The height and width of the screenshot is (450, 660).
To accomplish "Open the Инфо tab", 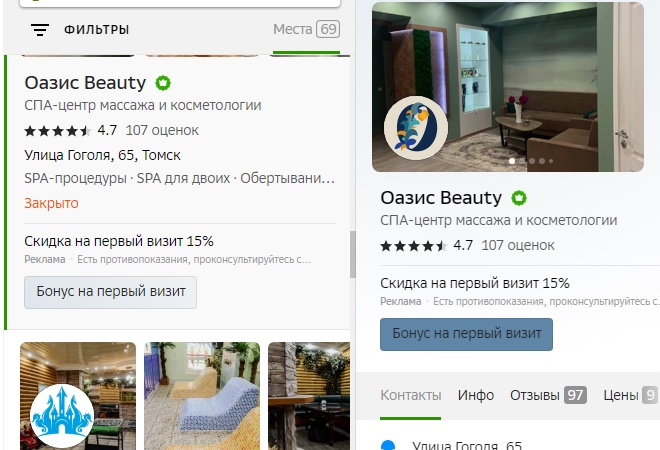I will (x=476, y=395).
